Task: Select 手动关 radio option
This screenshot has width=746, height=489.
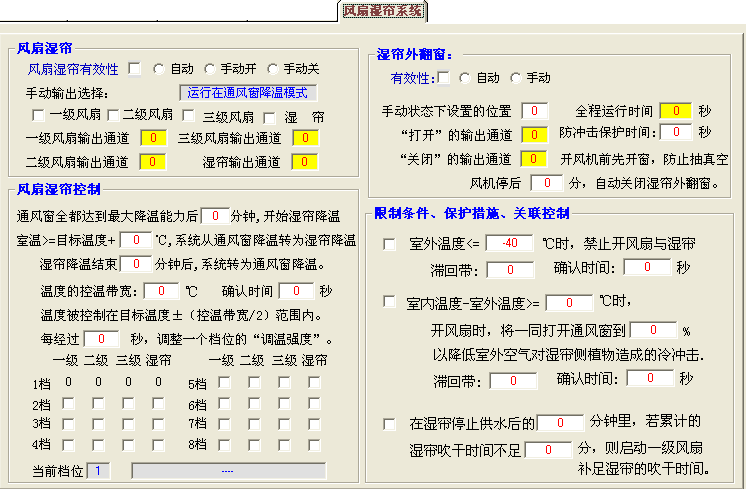Action: coord(273,69)
